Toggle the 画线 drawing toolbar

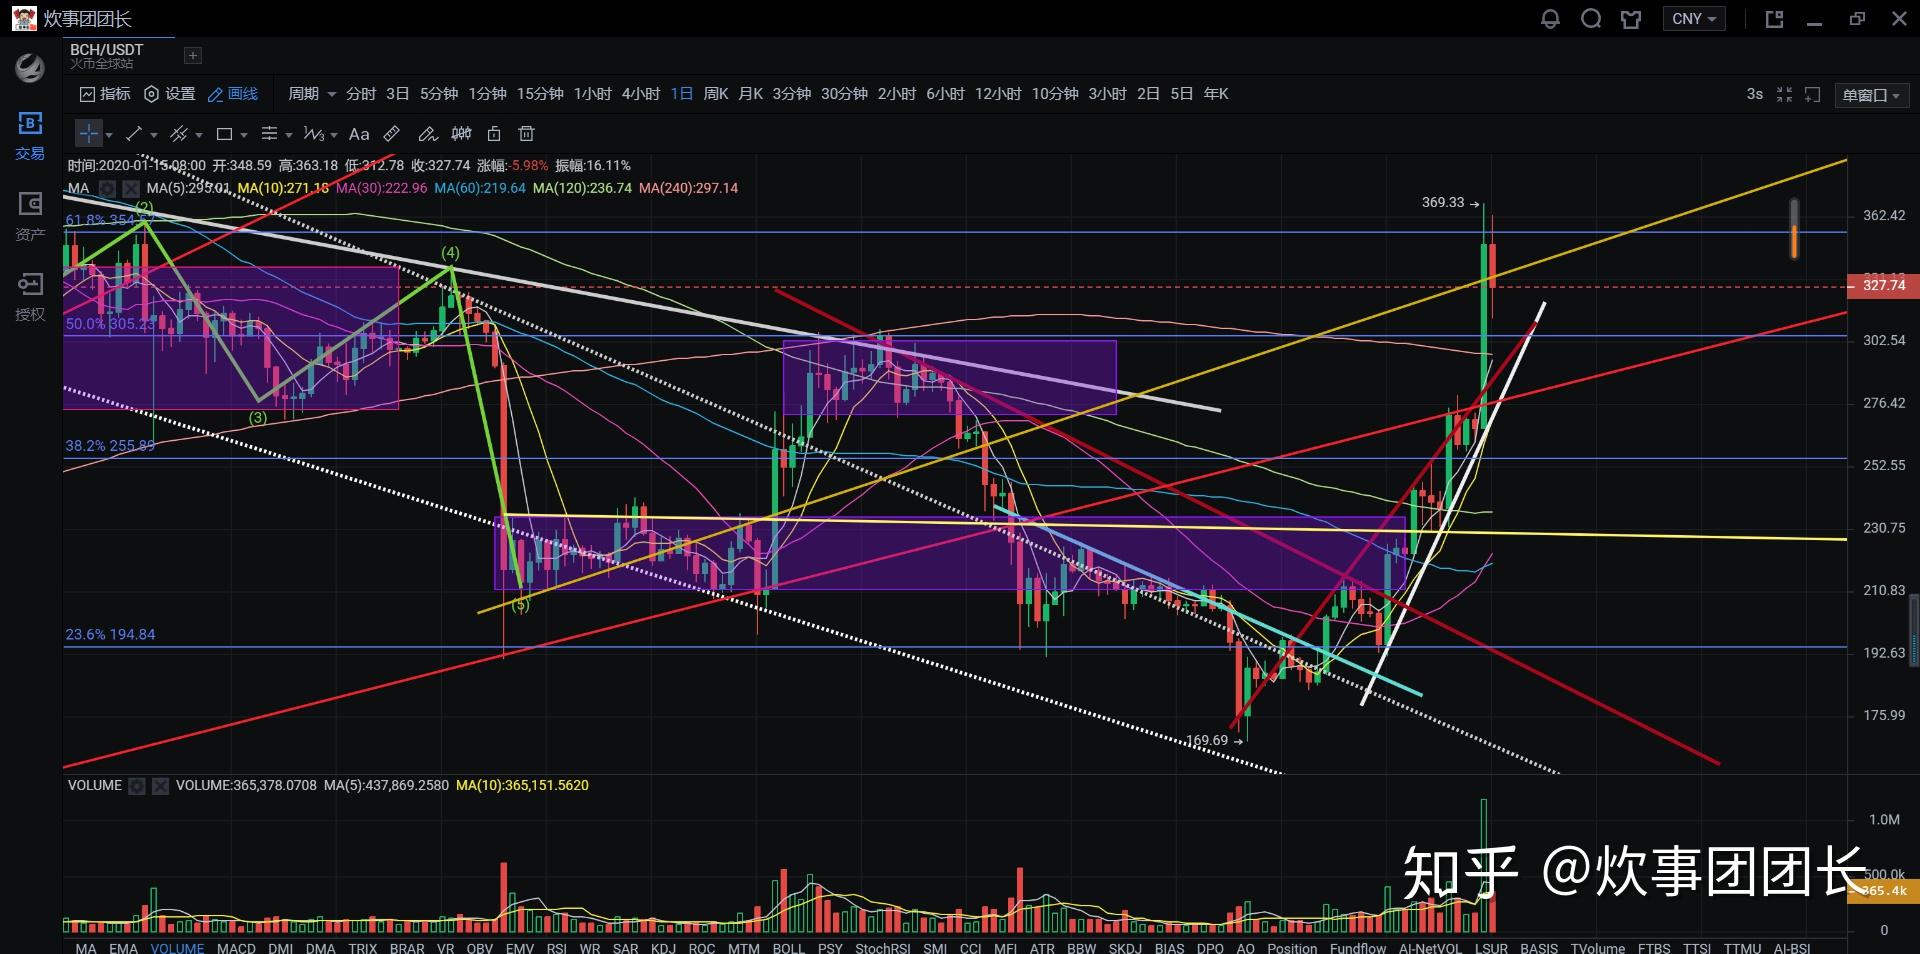coord(233,94)
